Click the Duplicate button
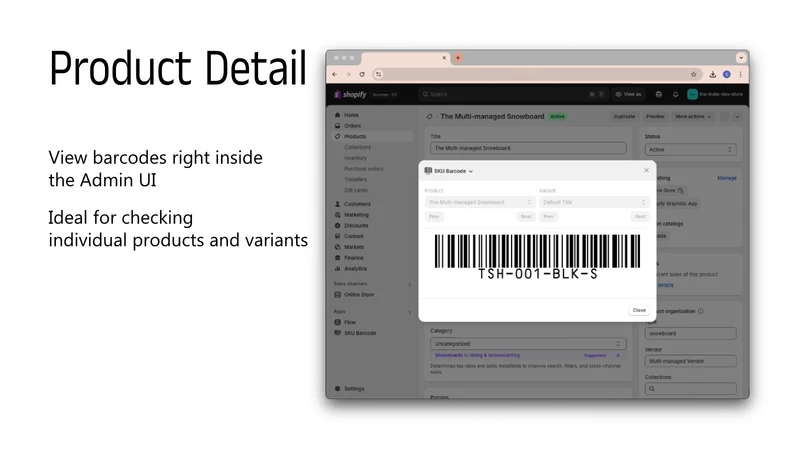 point(624,117)
